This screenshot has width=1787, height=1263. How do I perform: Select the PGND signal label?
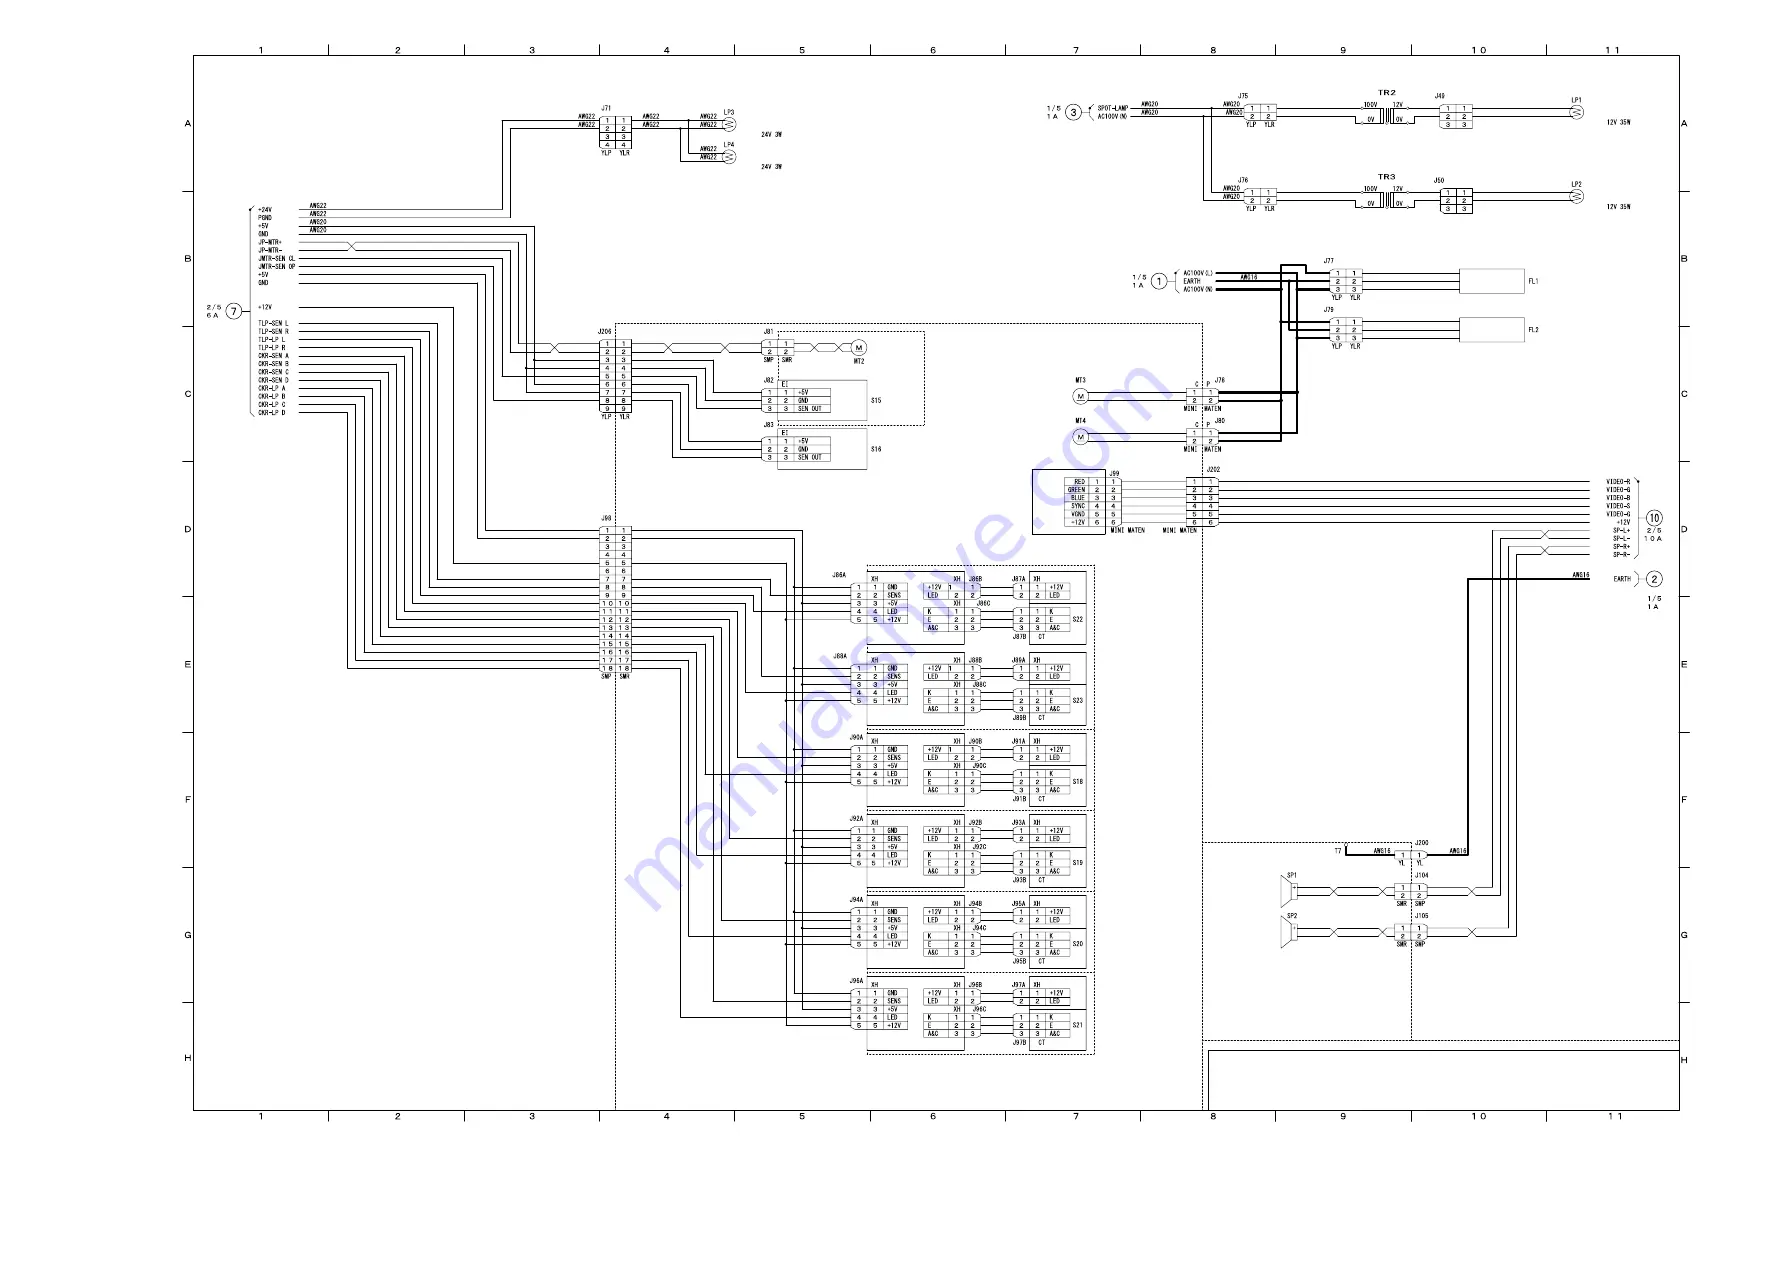point(265,218)
